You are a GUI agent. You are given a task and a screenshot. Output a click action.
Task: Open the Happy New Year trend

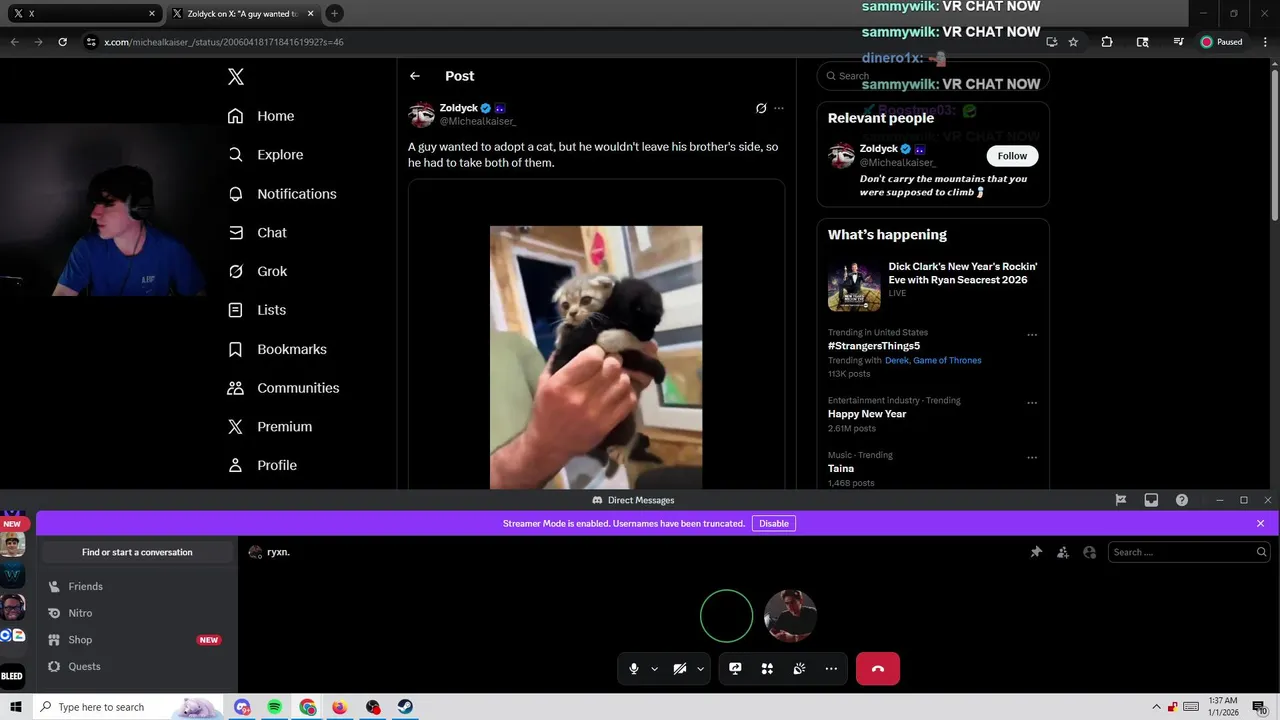pos(867,414)
